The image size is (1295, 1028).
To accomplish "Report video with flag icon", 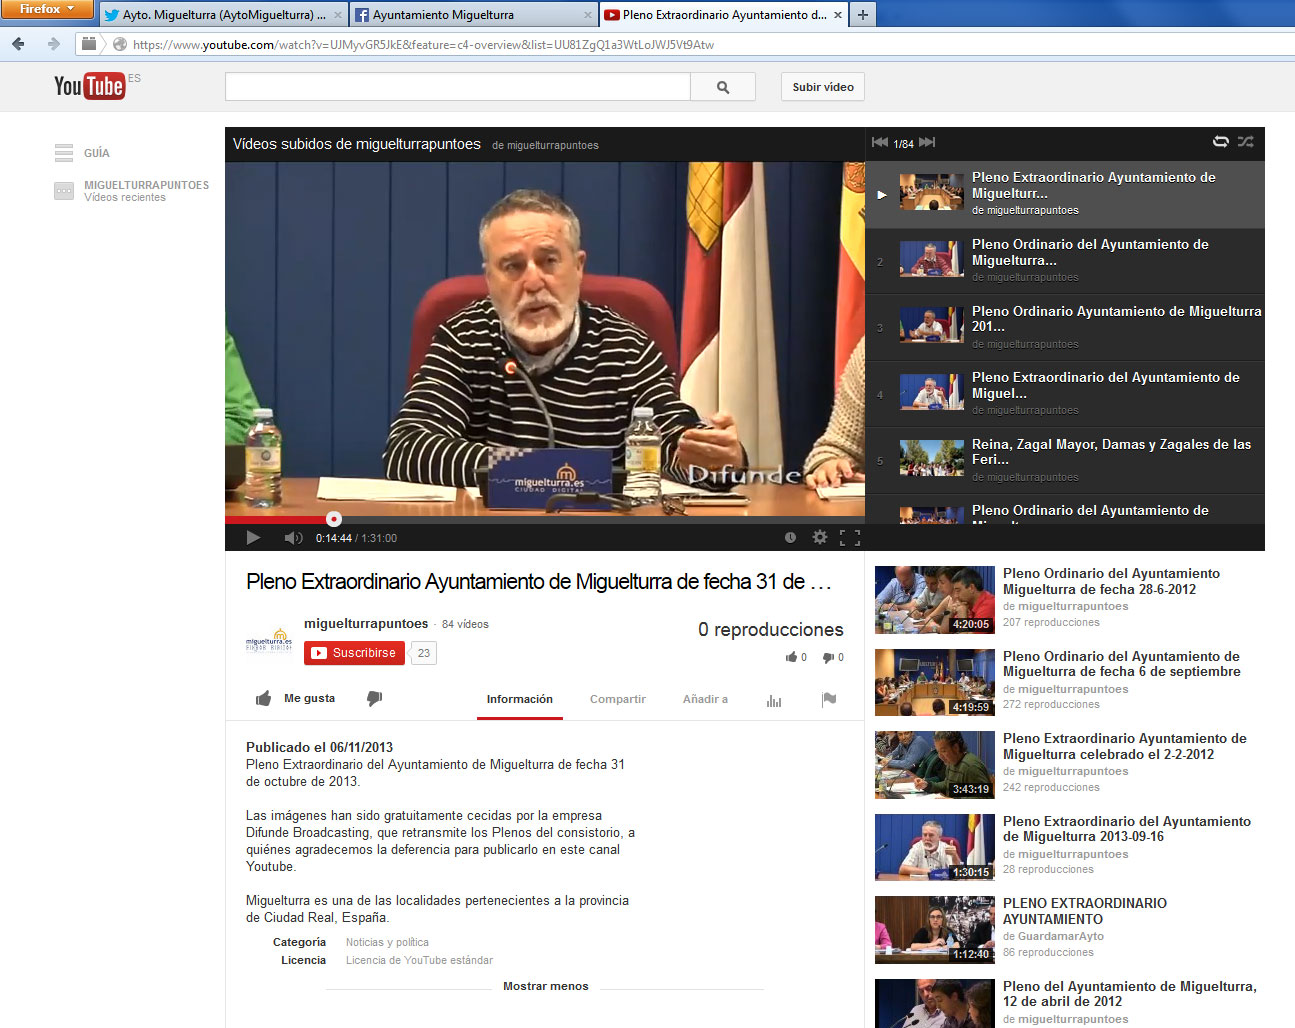I will coord(829,699).
